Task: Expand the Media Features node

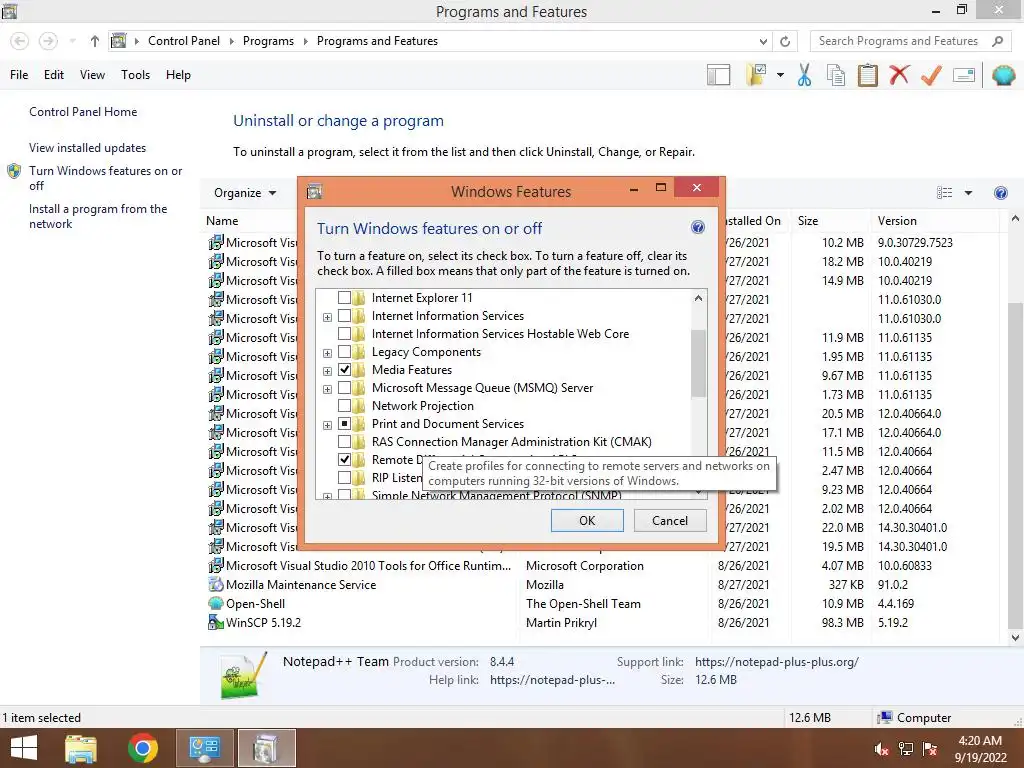Action: click(327, 371)
